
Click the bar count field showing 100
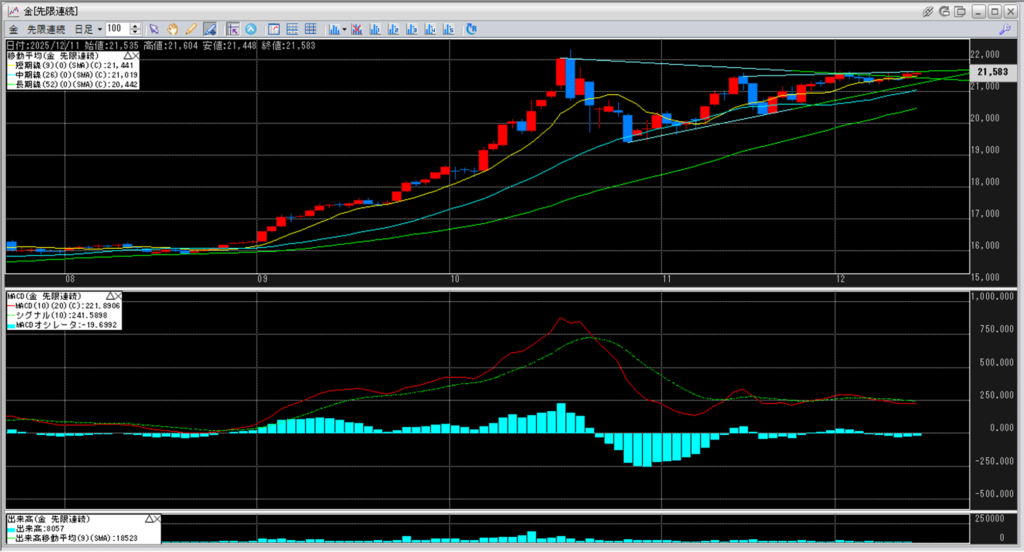point(117,28)
